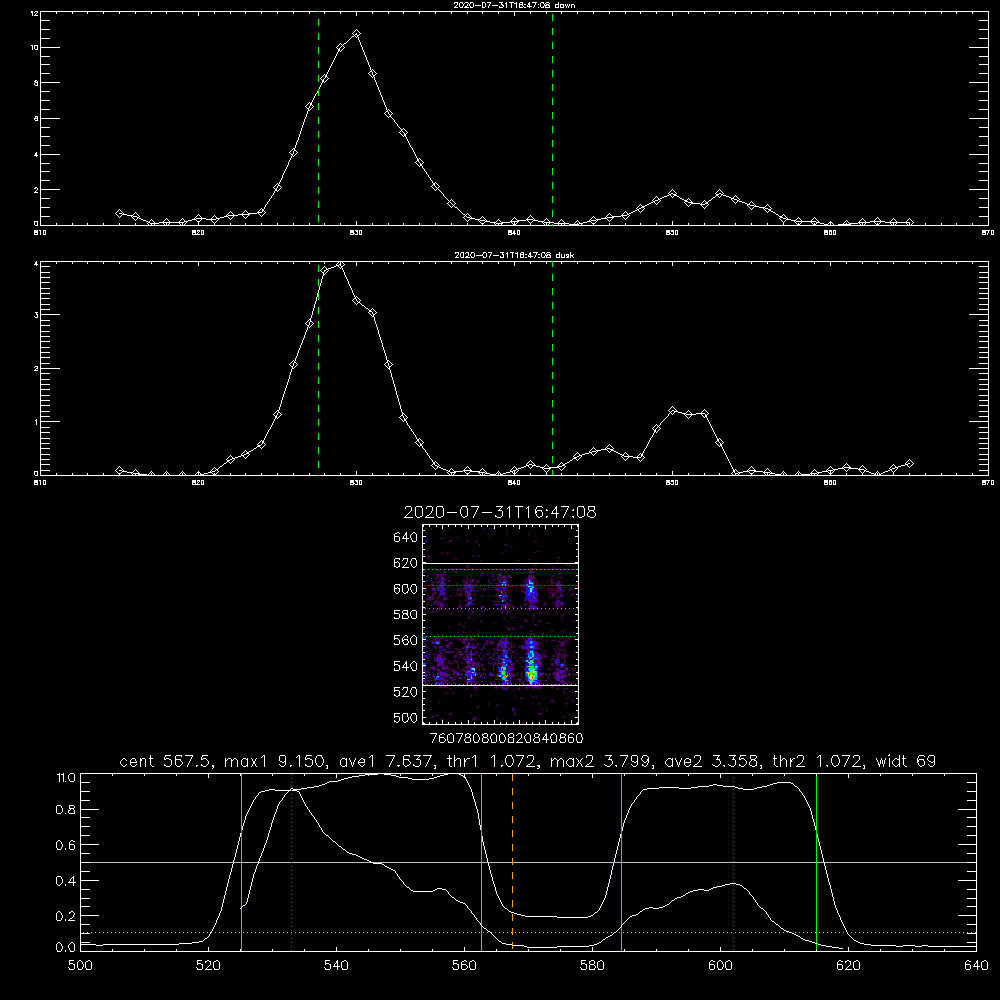Click green dashed line near 842 in dusk plot

(x=552, y=368)
